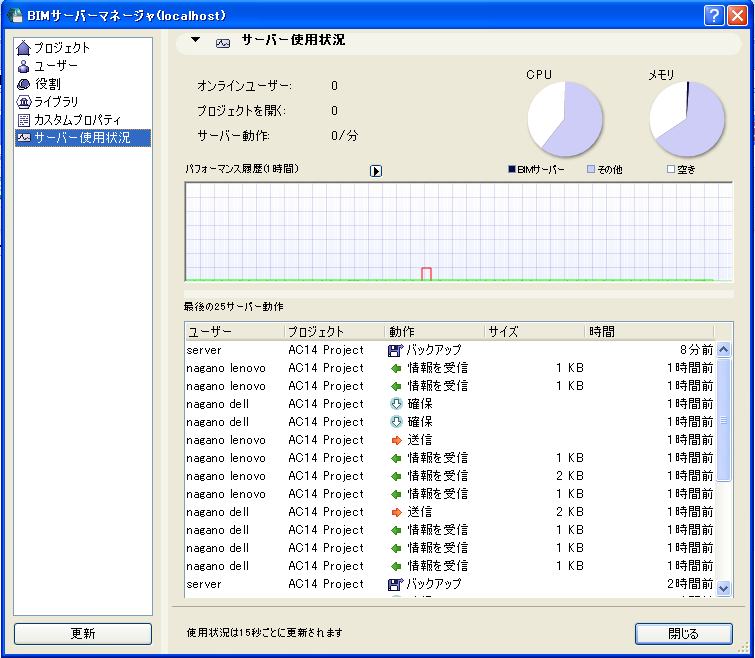Click the ユーザー person icon in sidebar

coord(24,66)
